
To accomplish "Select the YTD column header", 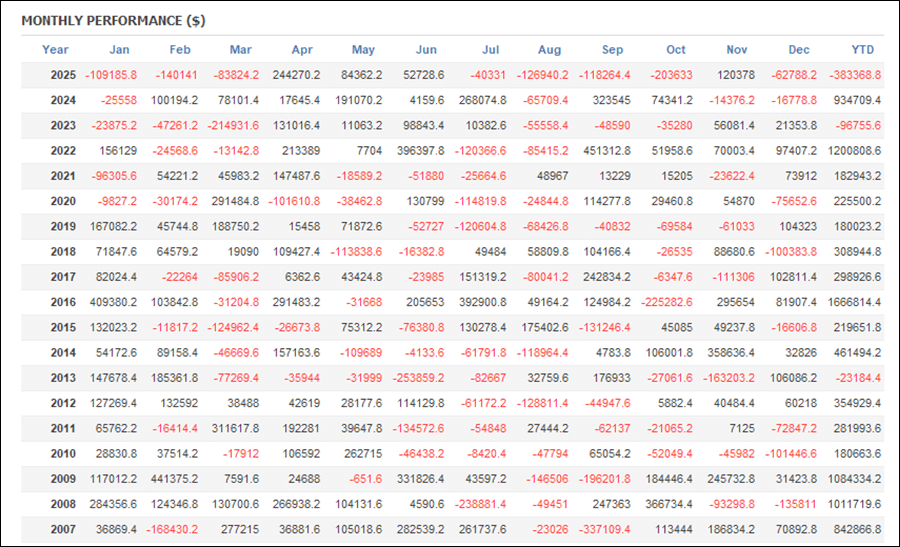I will [x=864, y=50].
